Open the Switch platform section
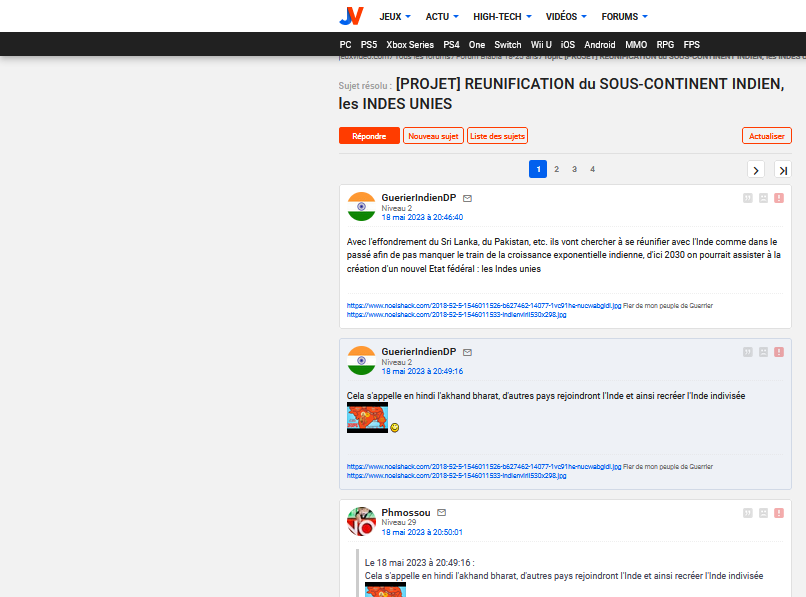 508,45
